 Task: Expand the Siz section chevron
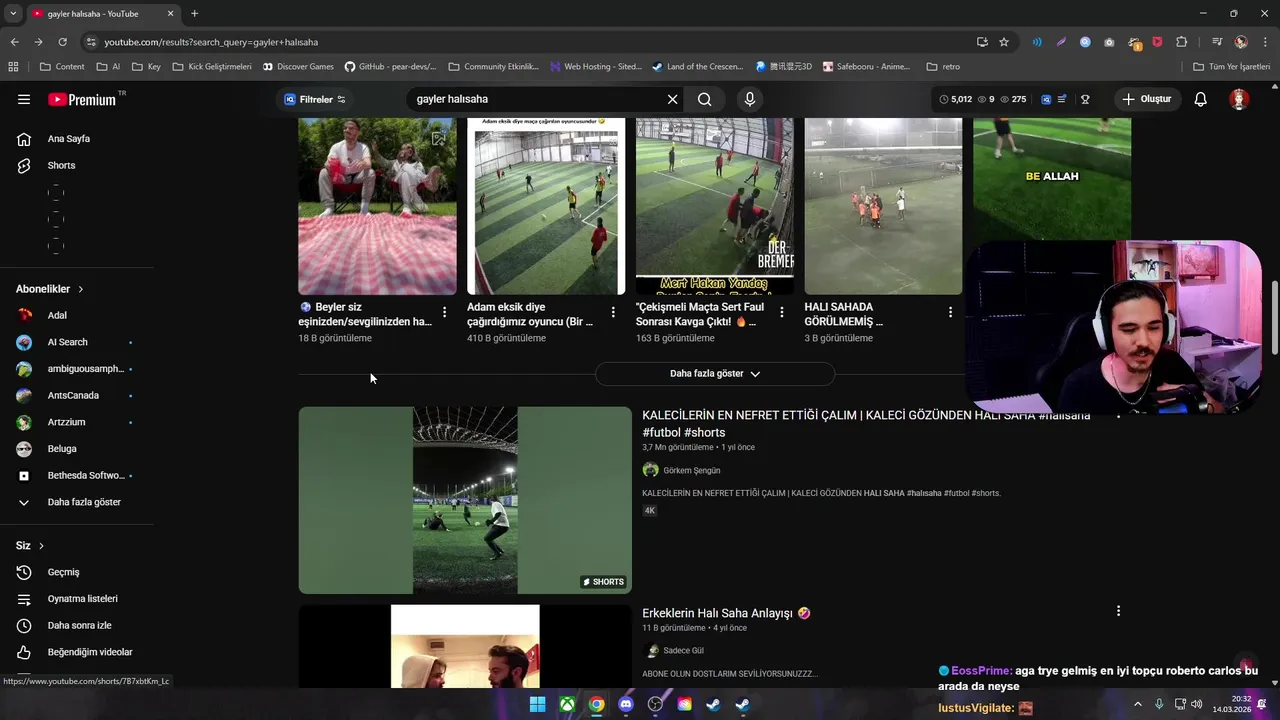point(41,546)
